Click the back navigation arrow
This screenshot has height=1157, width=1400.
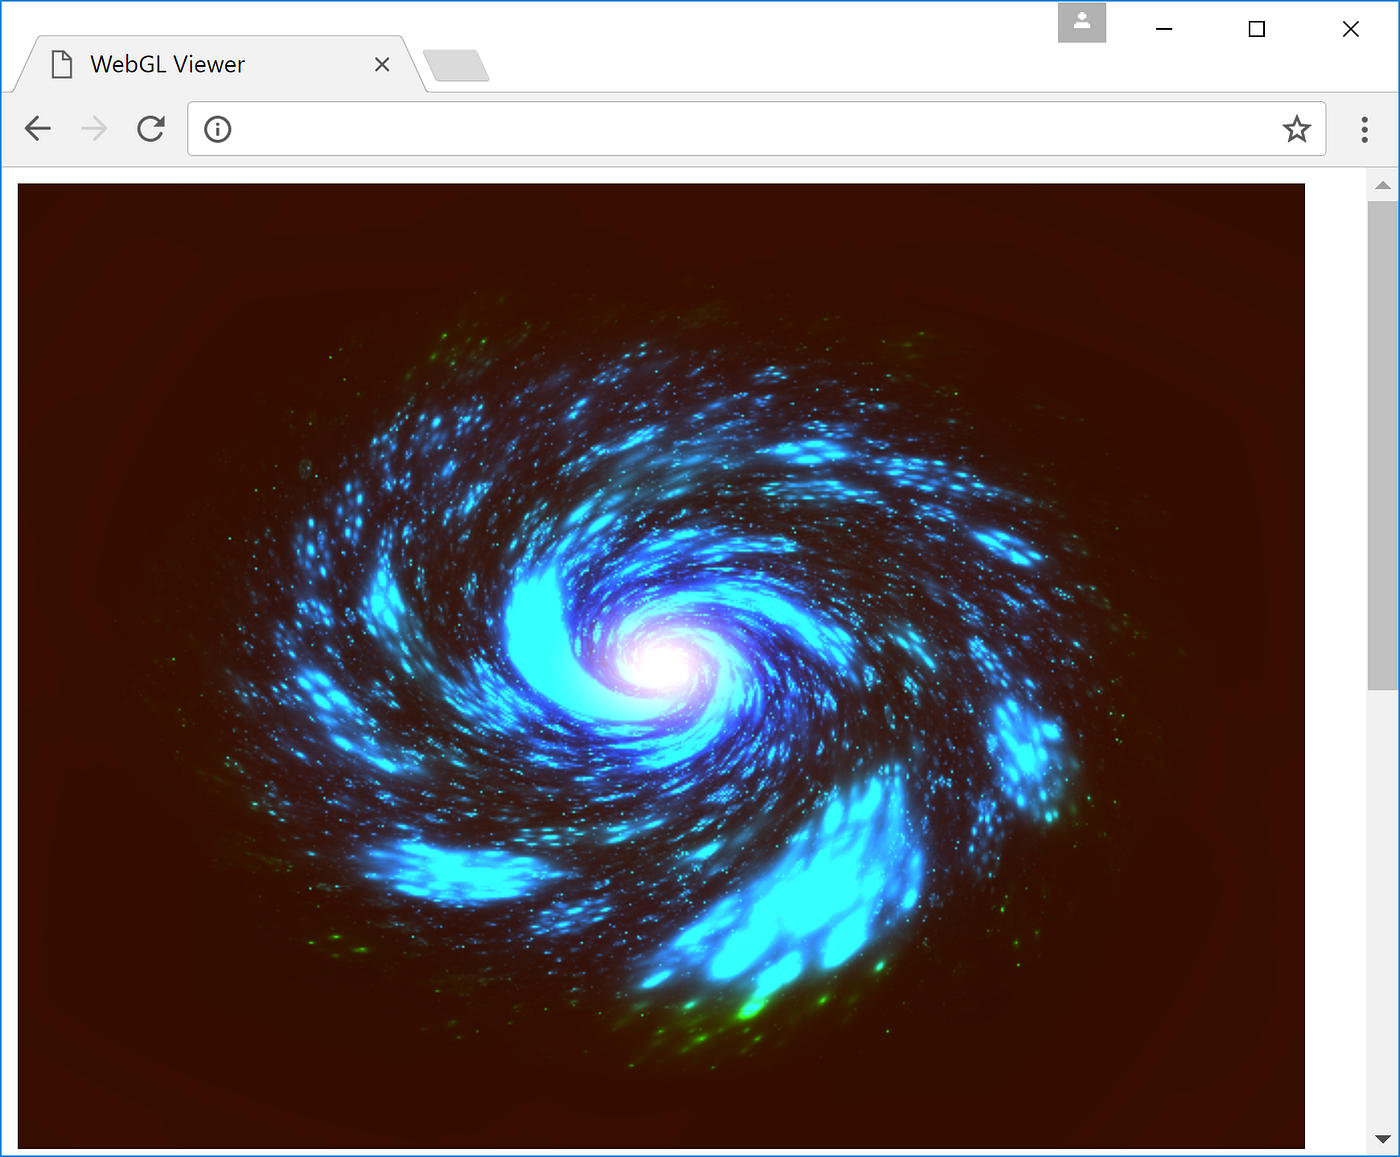[x=37, y=128]
